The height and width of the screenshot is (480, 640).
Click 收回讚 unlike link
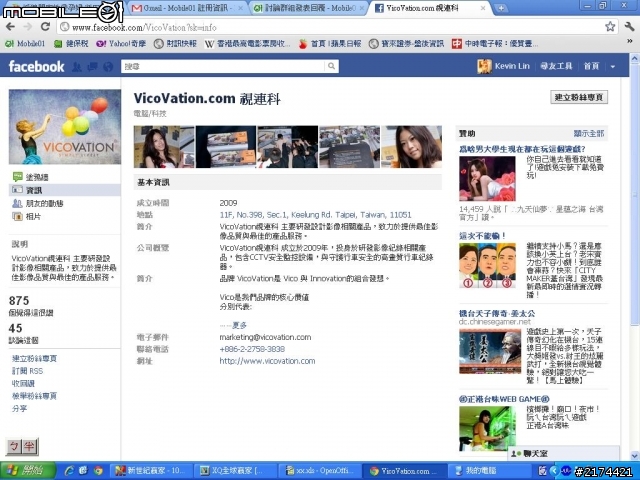tap(23, 383)
